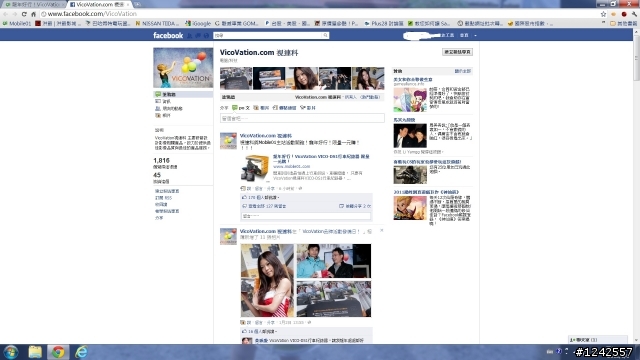The width and height of the screenshot is (640, 360).
Task: Open the Facebook notifications globe icon
Action: point(206,36)
